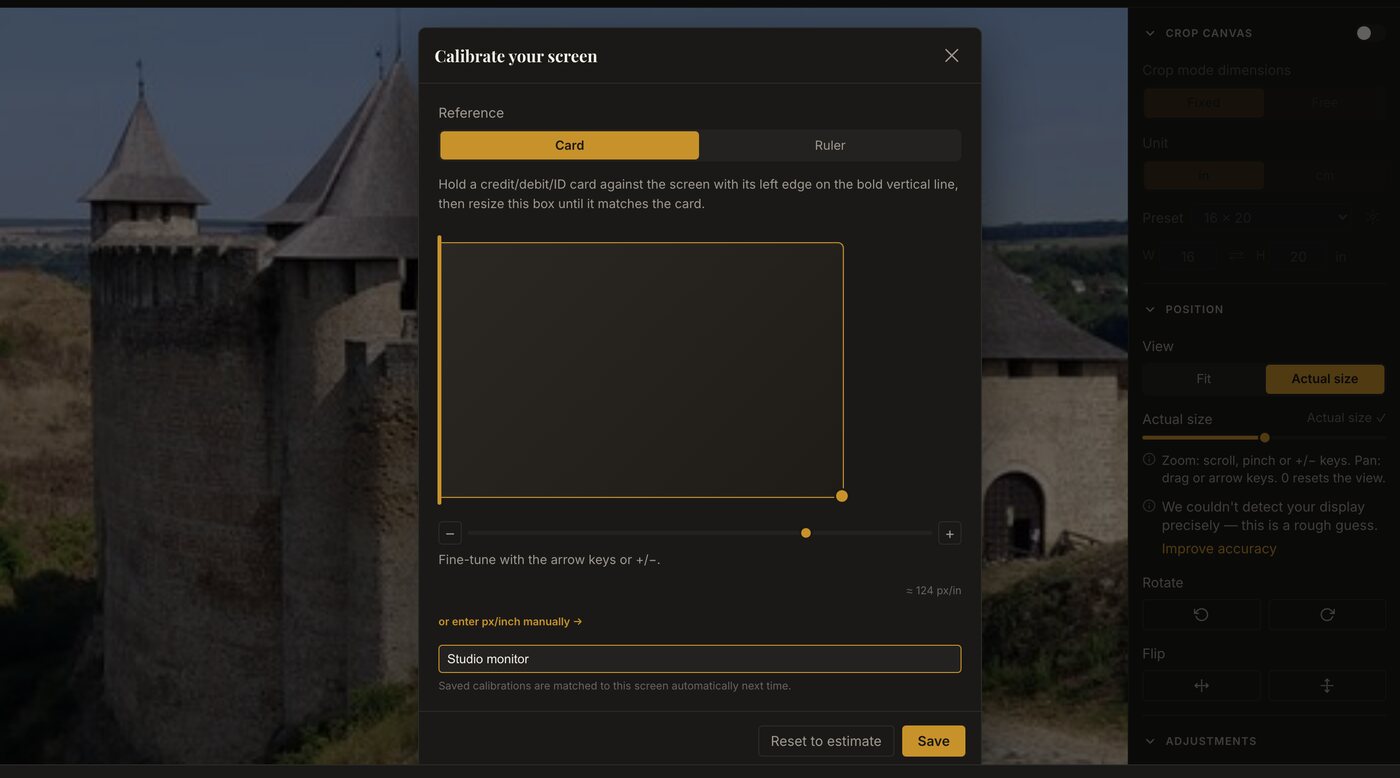1400x778 pixels.
Task: Click the corner handle of the card box
Action: 842,496
